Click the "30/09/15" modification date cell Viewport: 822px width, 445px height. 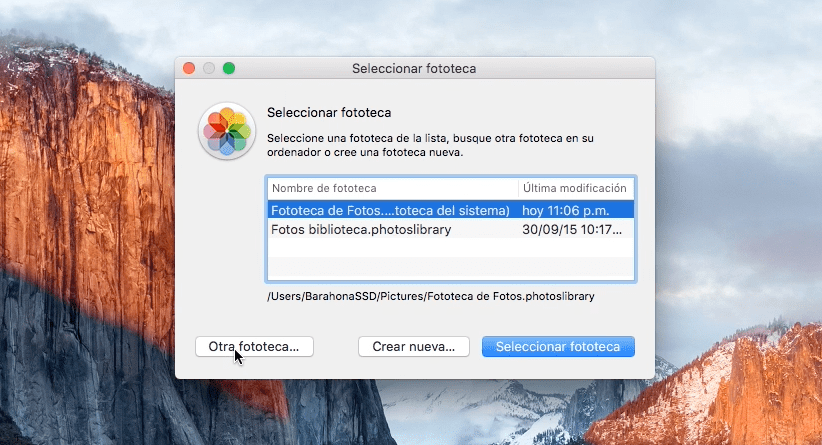click(574, 229)
